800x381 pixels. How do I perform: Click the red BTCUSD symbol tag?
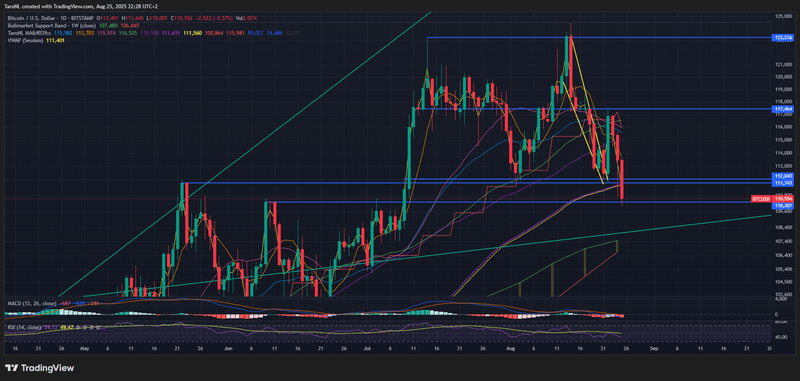pyautogui.click(x=762, y=198)
